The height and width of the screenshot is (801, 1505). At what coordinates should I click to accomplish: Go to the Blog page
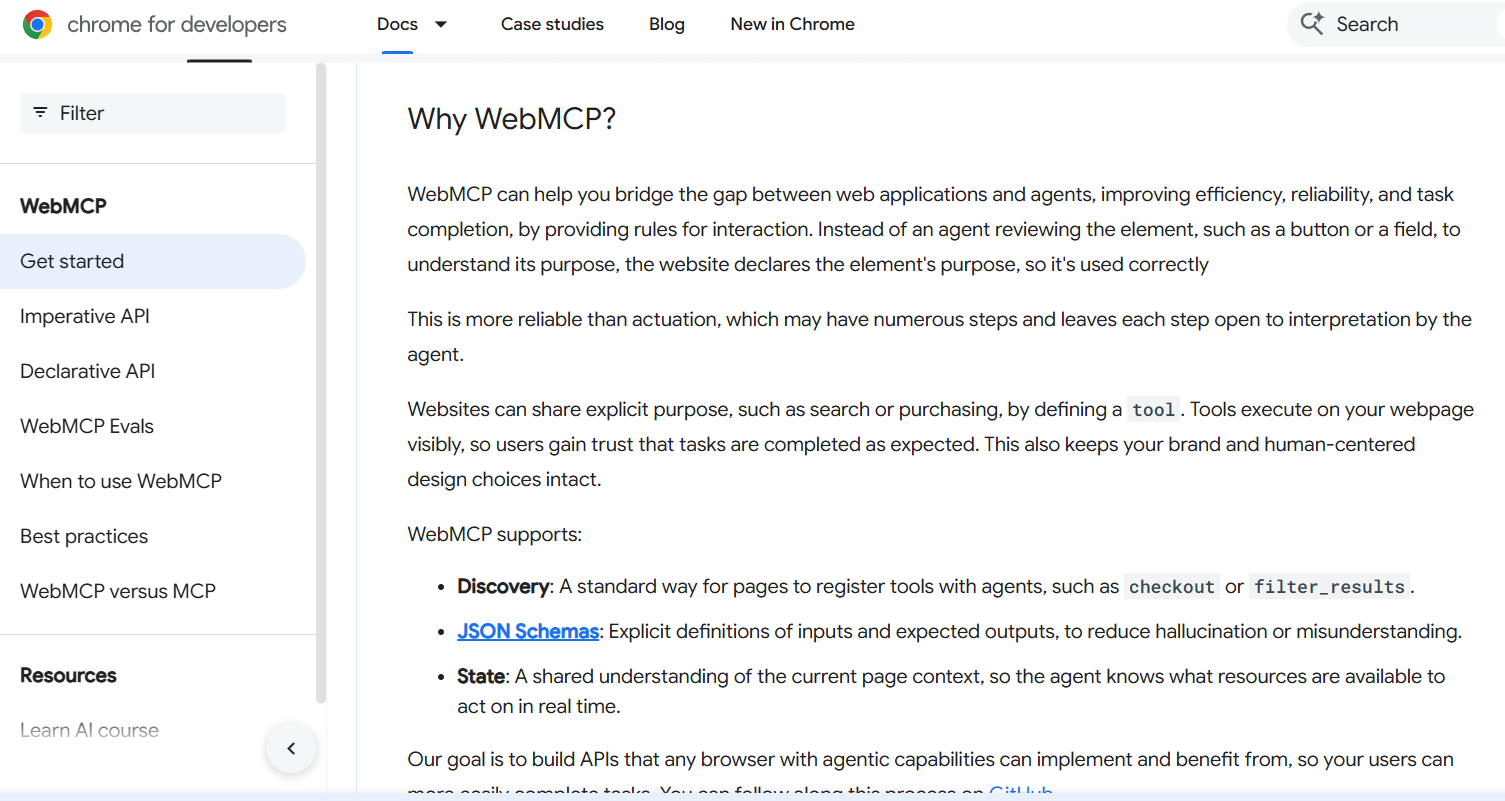pyautogui.click(x=667, y=24)
